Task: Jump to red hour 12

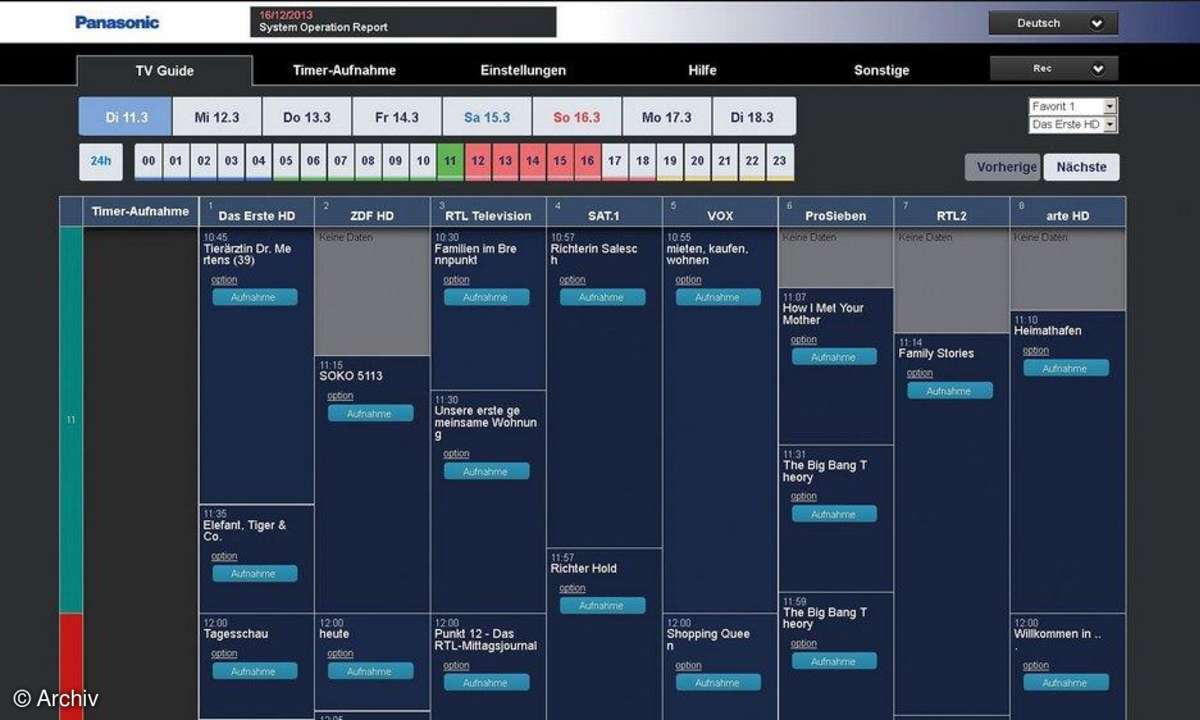Action: (x=478, y=161)
